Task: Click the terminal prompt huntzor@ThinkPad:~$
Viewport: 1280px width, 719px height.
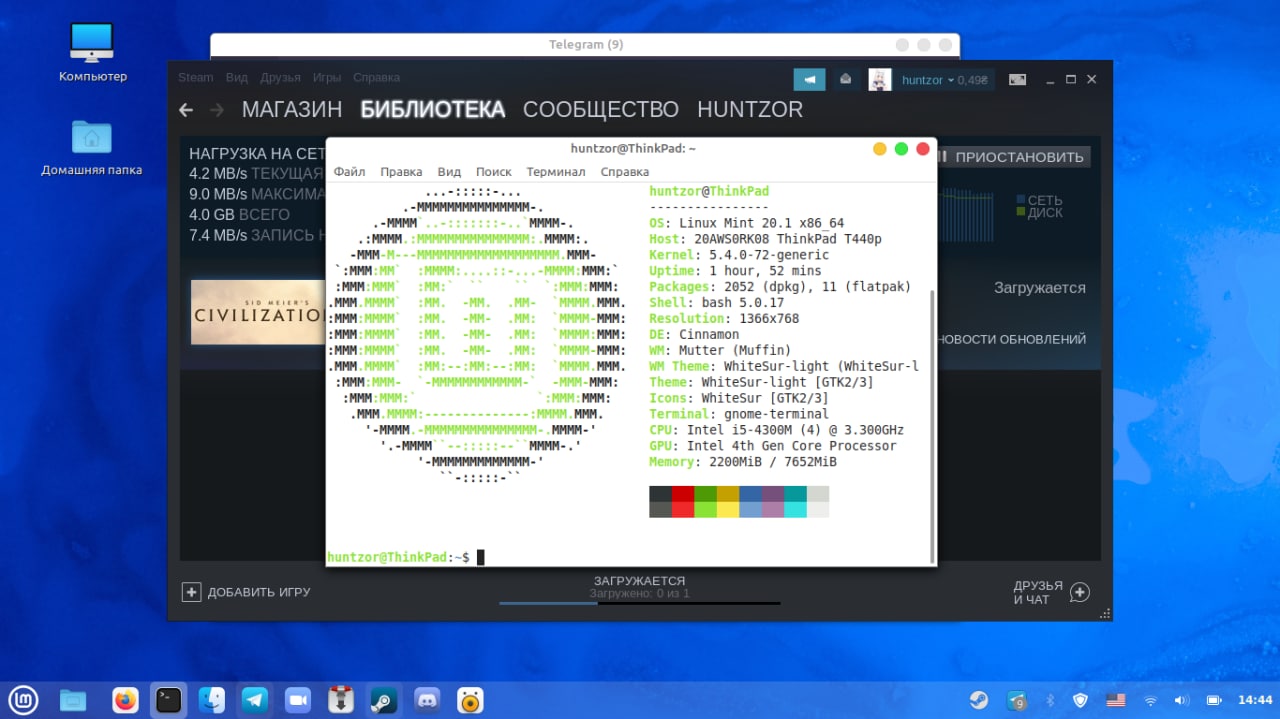Action: pos(398,557)
